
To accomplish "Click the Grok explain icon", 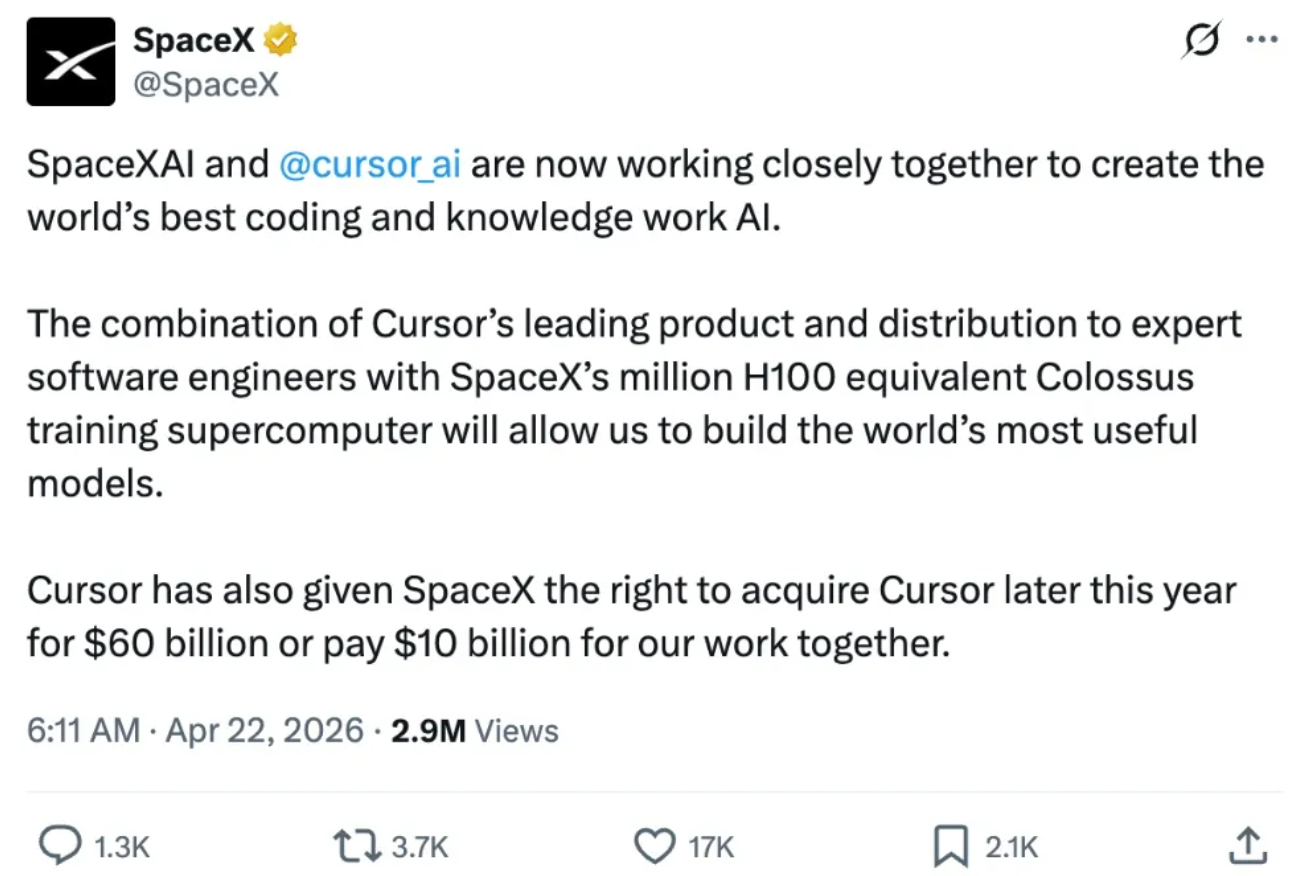I will [x=1201, y=41].
